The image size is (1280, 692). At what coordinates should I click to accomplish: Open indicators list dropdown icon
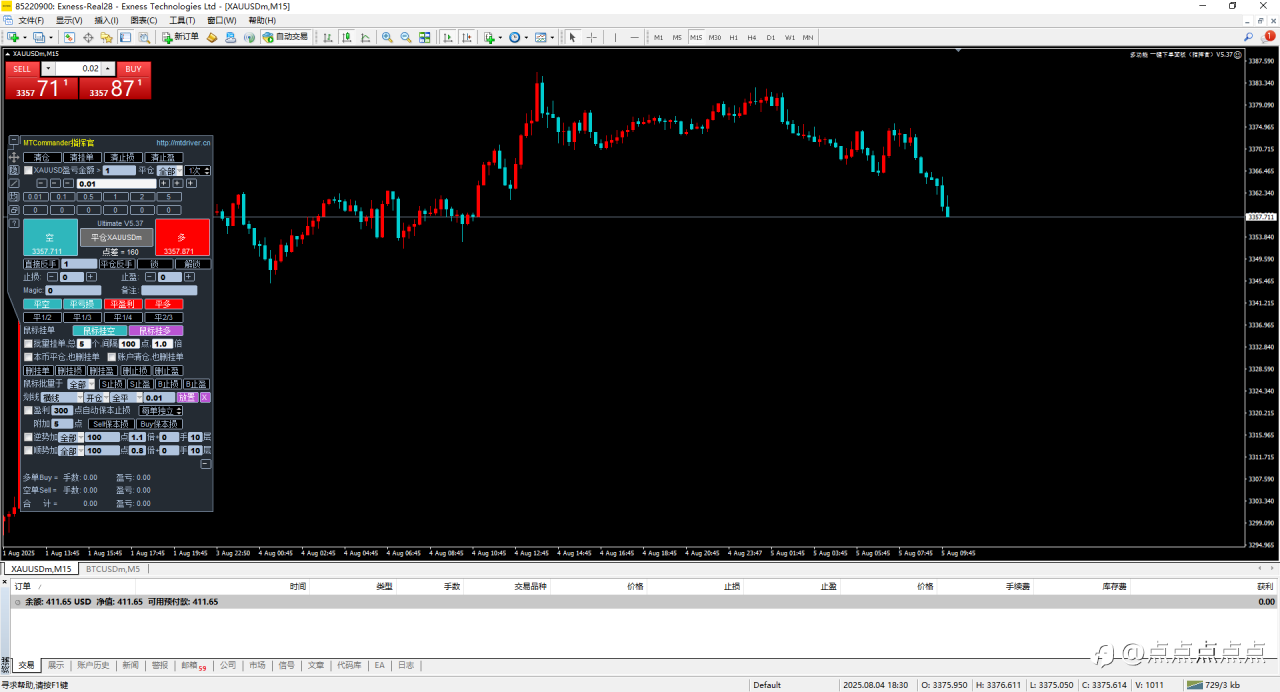coord(492,37)
